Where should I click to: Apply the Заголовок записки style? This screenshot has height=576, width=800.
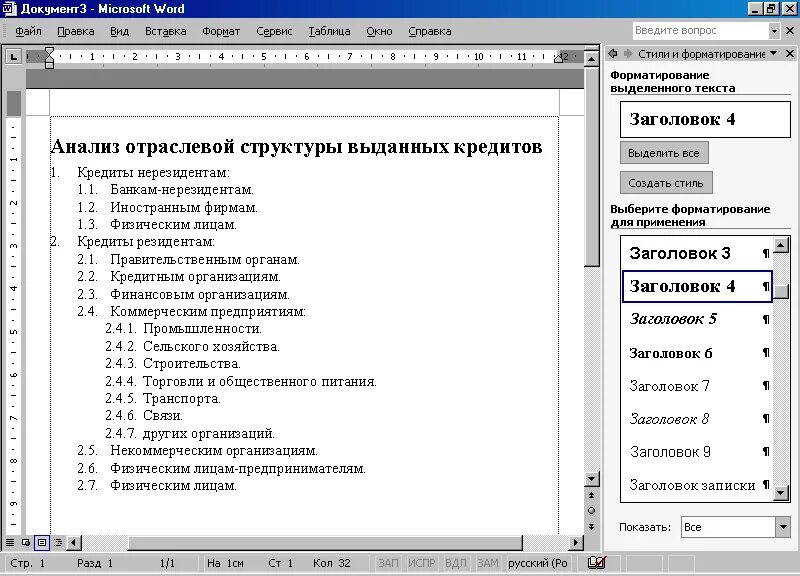click(x=697, y=485)
